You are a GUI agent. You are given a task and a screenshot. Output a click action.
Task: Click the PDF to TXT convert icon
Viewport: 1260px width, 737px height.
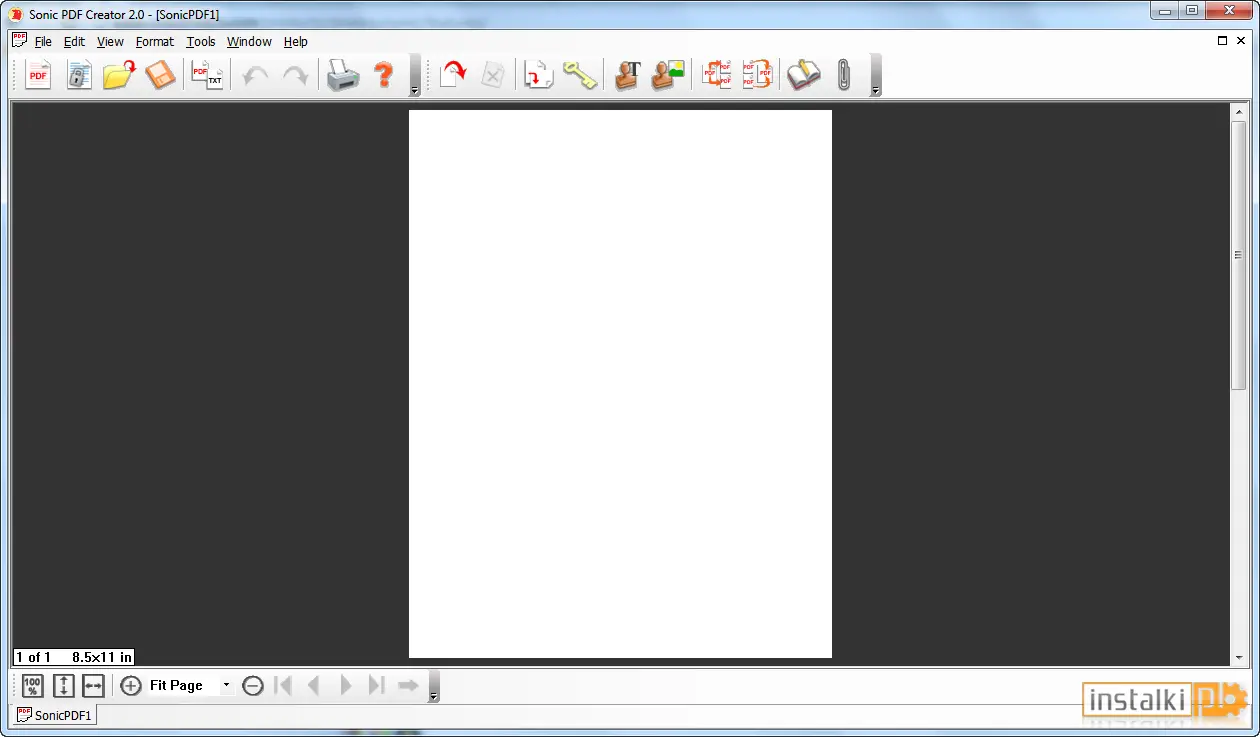(207, 75)
